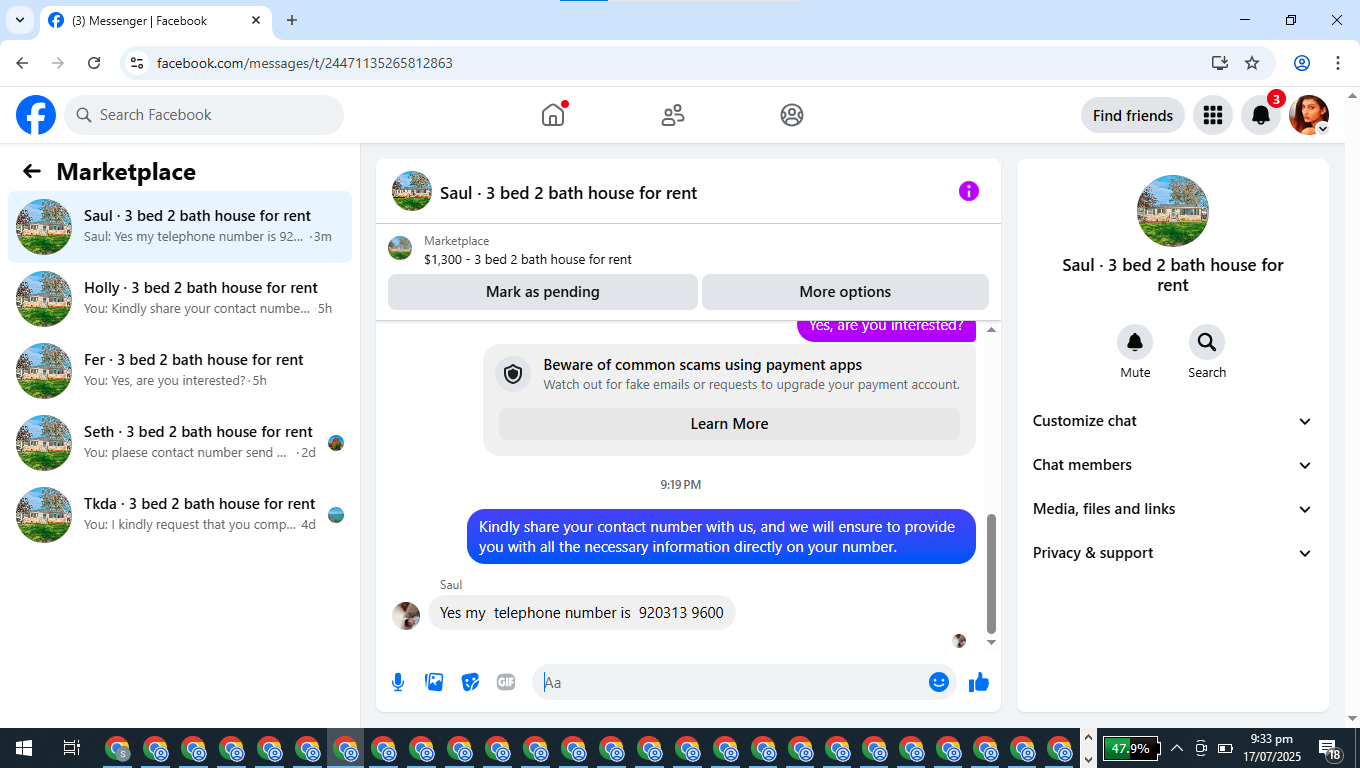Click the Aa message input box
The width and height of the screenshot is (1360, 768).
[x=744, y=682]
